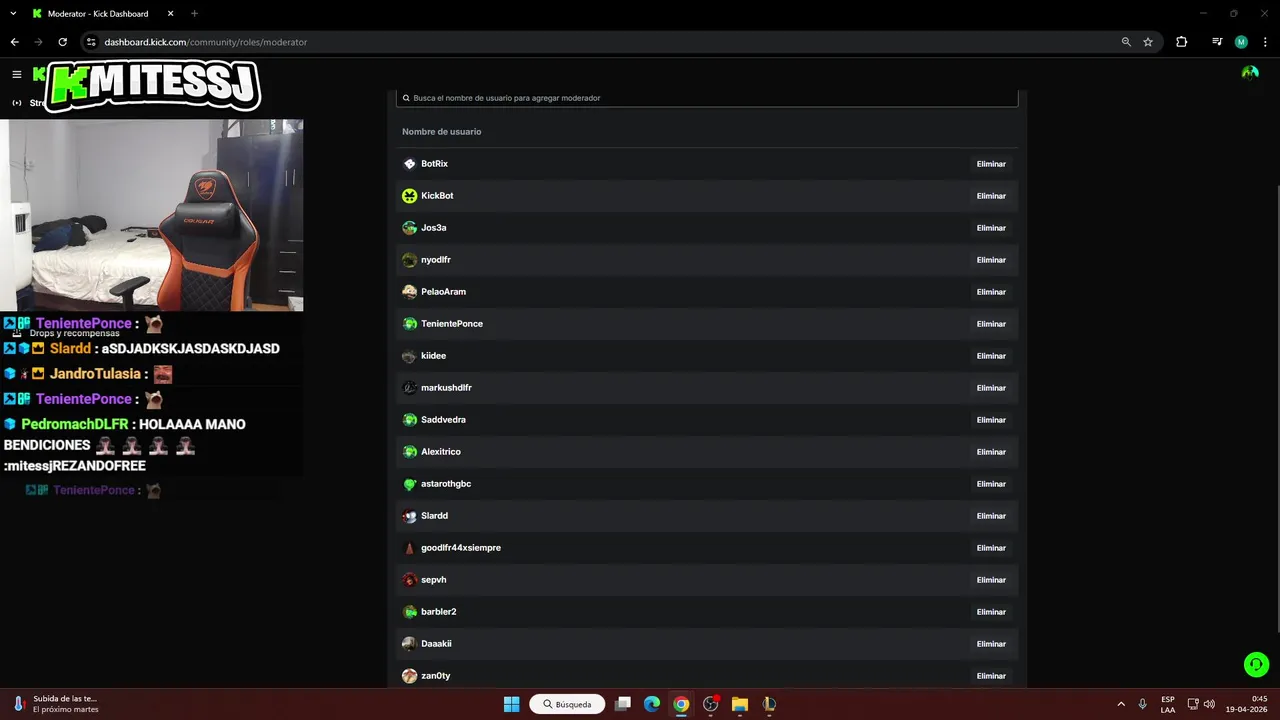
Task: Remove KickBot with Eliminar button
Action: coord(991,196)
